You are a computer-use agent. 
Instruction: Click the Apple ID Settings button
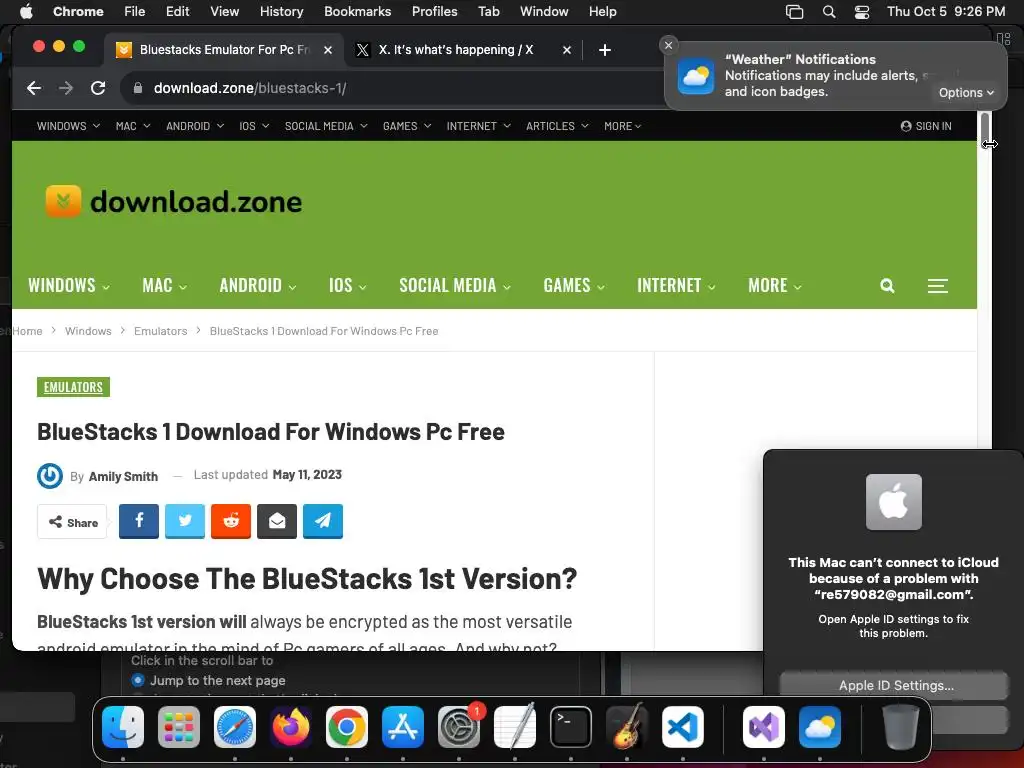click(893, 685)
